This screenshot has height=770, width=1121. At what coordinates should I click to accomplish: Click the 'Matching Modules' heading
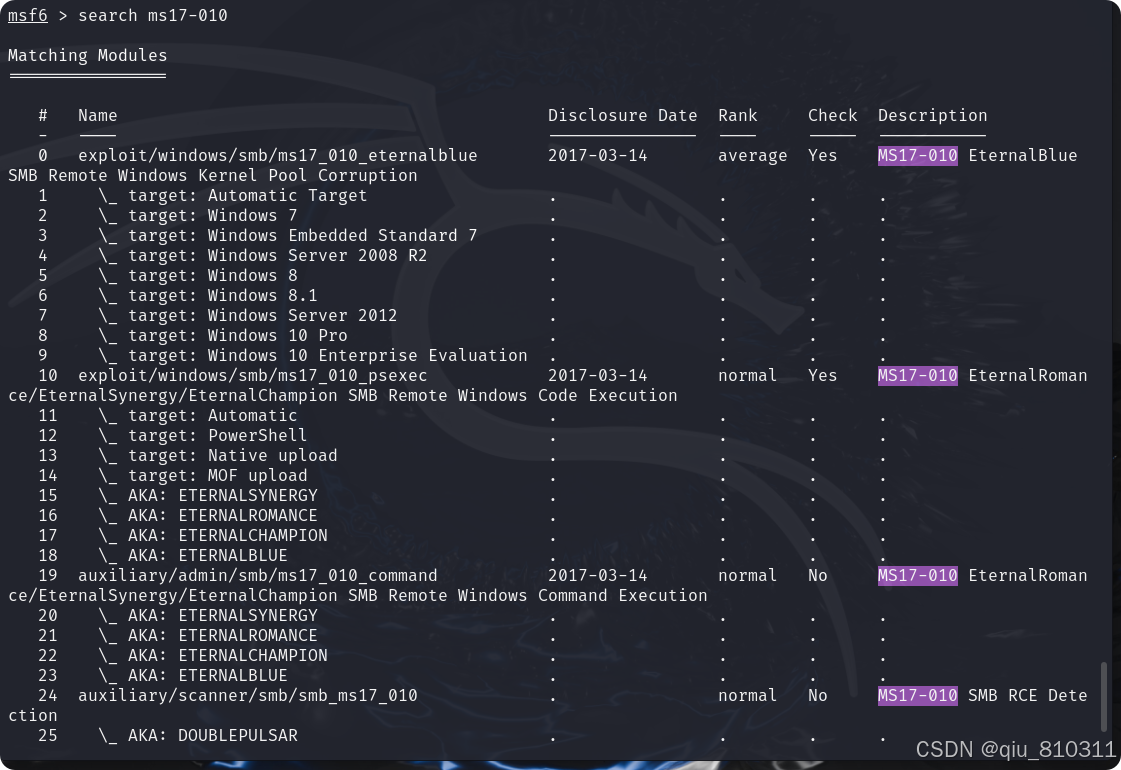[x=87, y=55]
